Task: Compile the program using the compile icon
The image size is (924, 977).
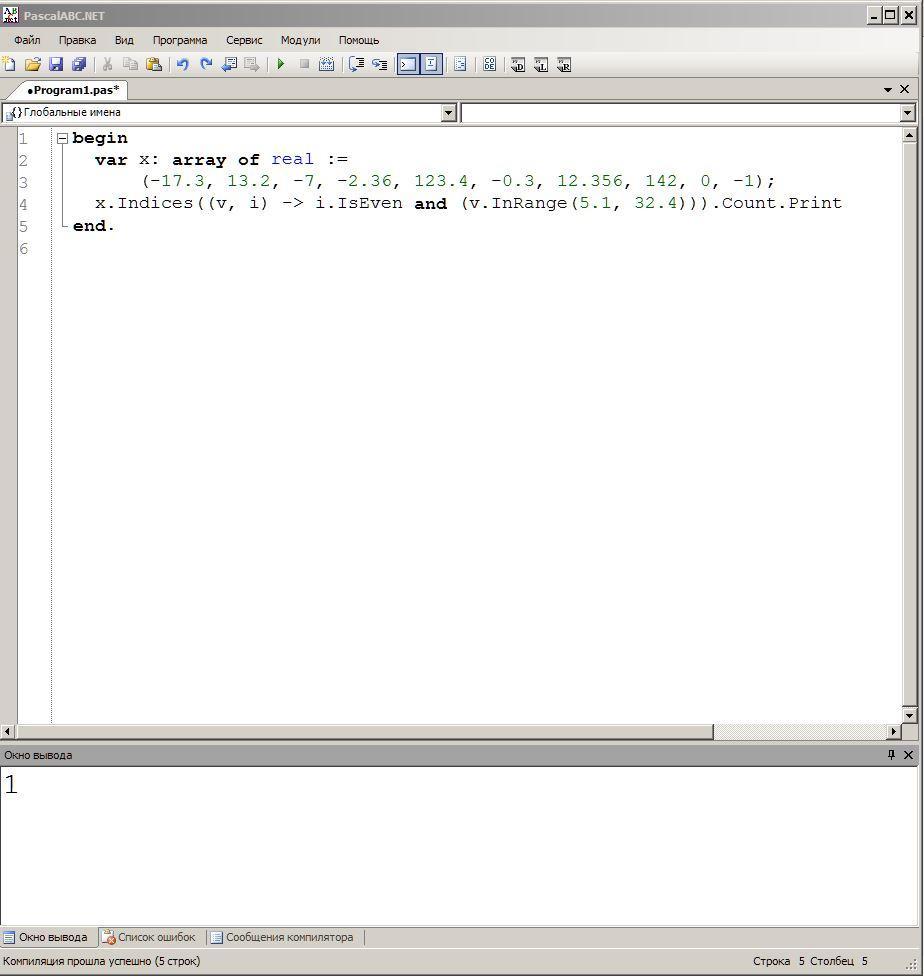Action: (x=326, y=64)
